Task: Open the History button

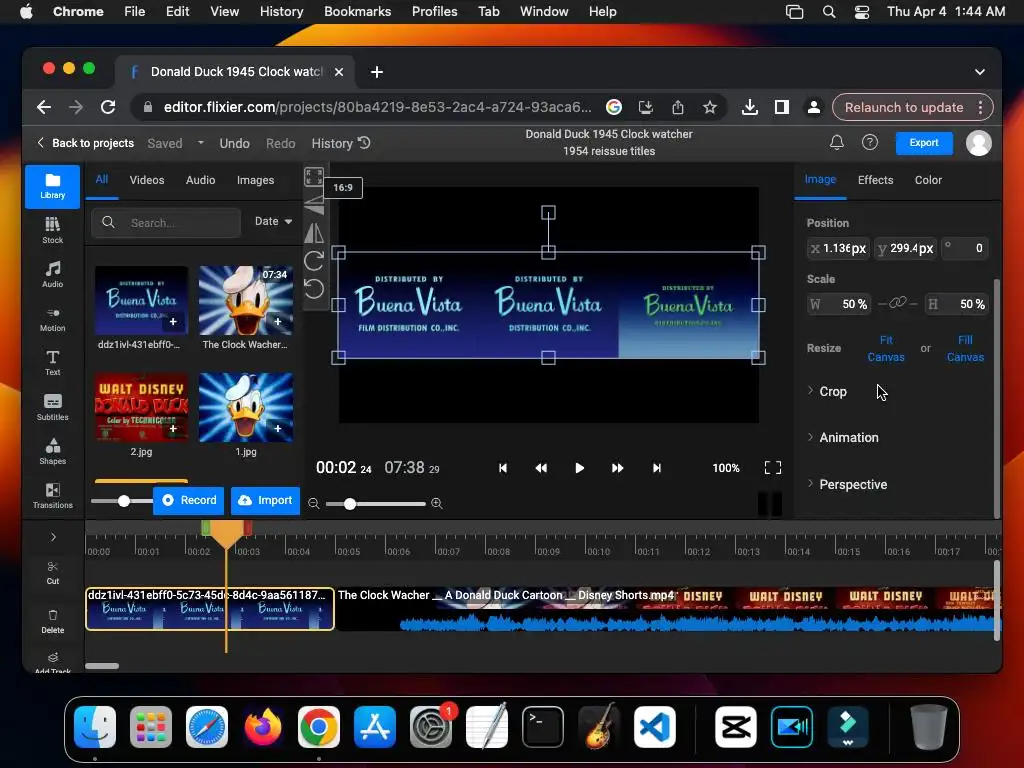Action: click(x=340, y=142)
